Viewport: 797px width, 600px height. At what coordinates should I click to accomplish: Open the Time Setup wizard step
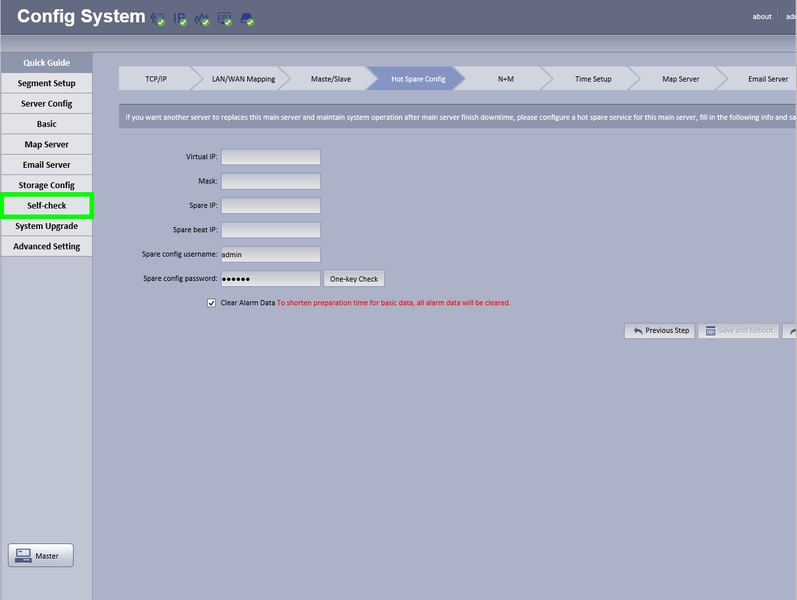point(593,79)
